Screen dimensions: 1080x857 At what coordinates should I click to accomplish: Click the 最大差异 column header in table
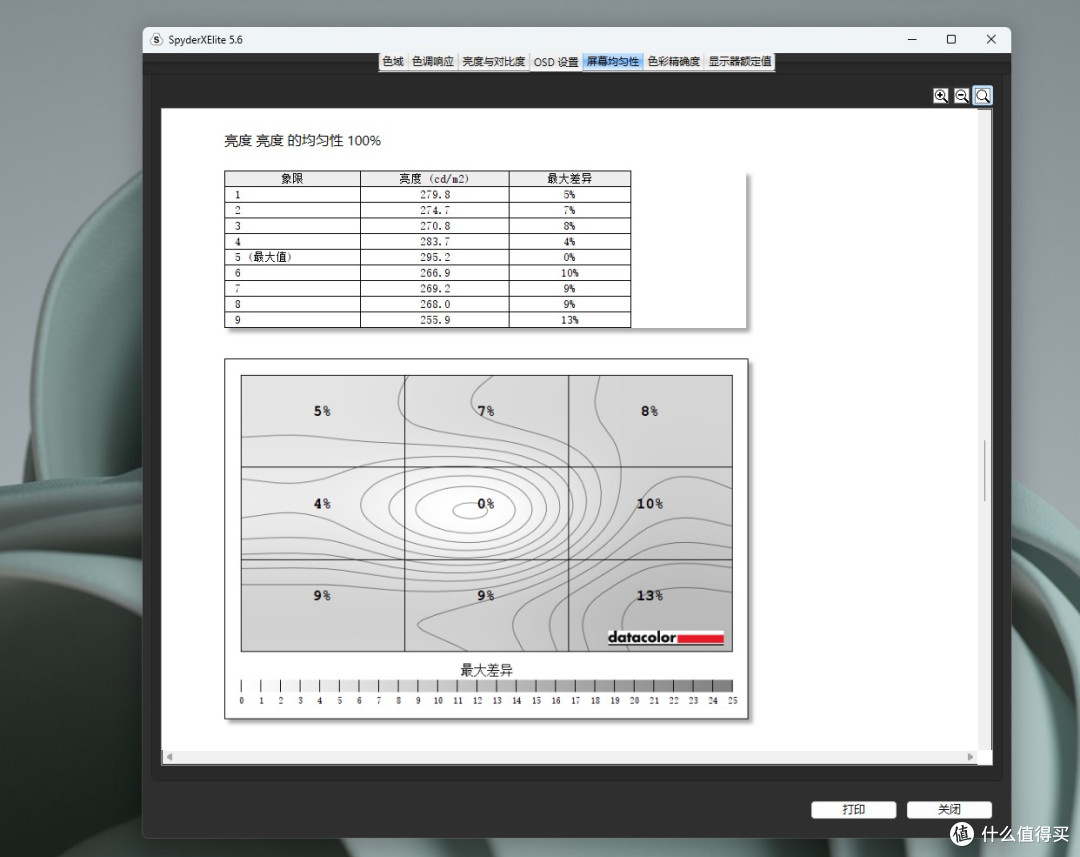570,178
